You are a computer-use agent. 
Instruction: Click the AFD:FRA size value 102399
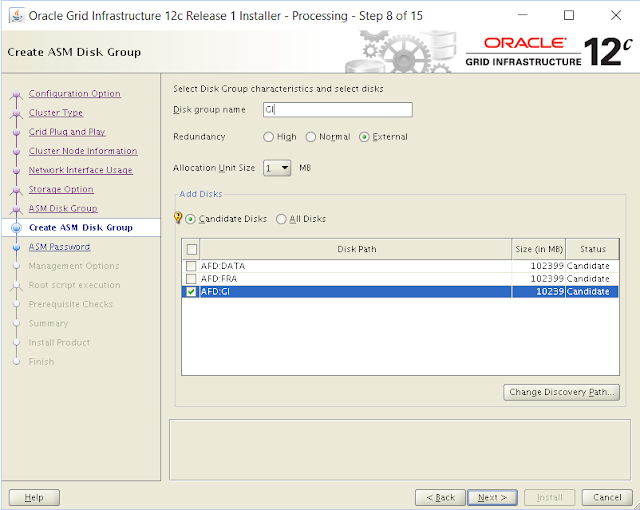[547, 279]
